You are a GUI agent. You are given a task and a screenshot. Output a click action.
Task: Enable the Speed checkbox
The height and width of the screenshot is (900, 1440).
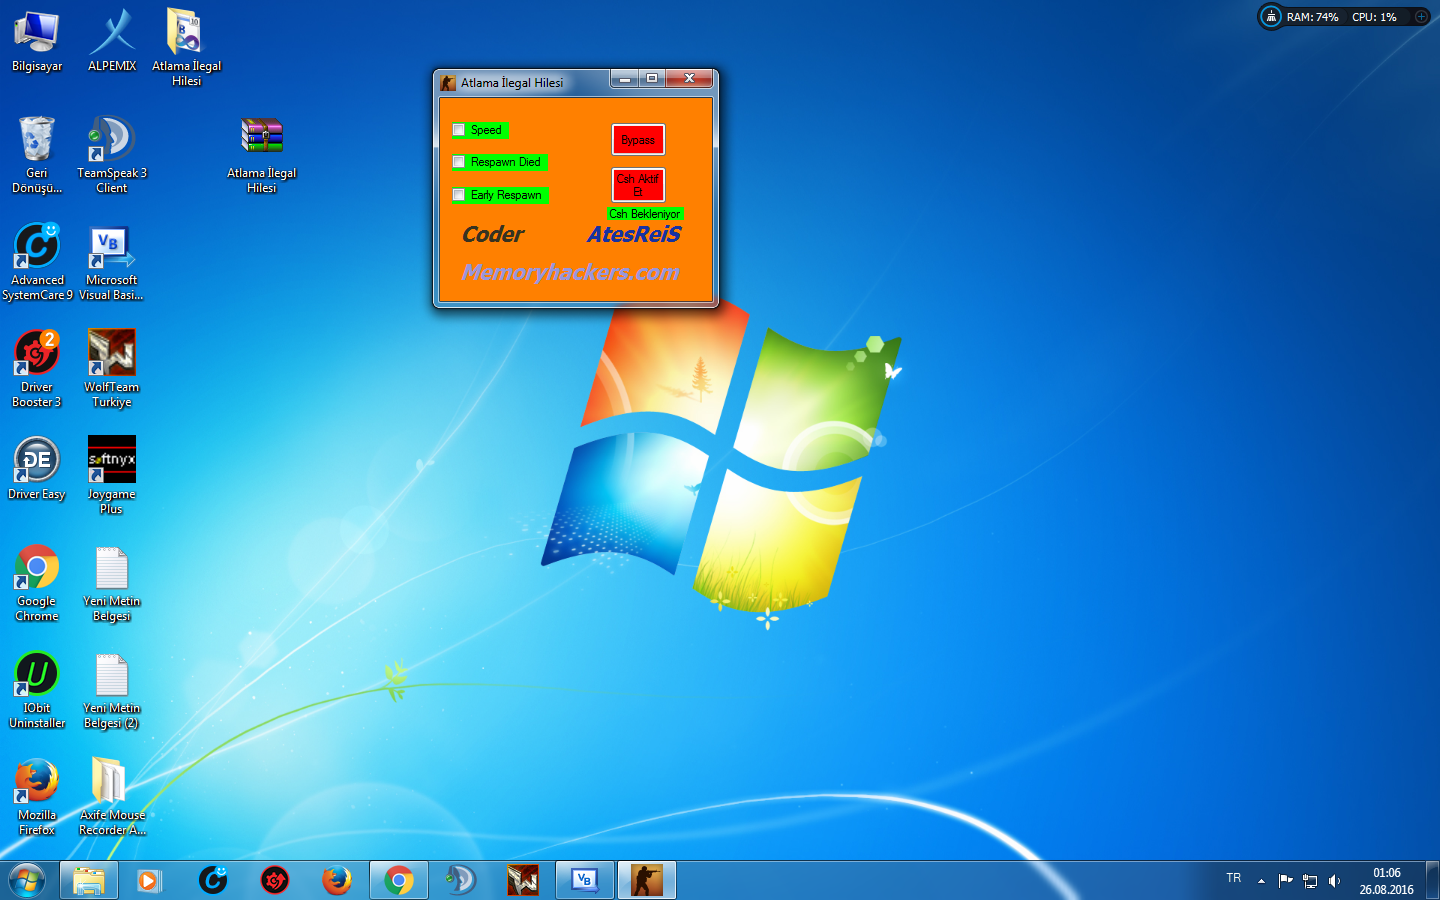click(459, 130)
